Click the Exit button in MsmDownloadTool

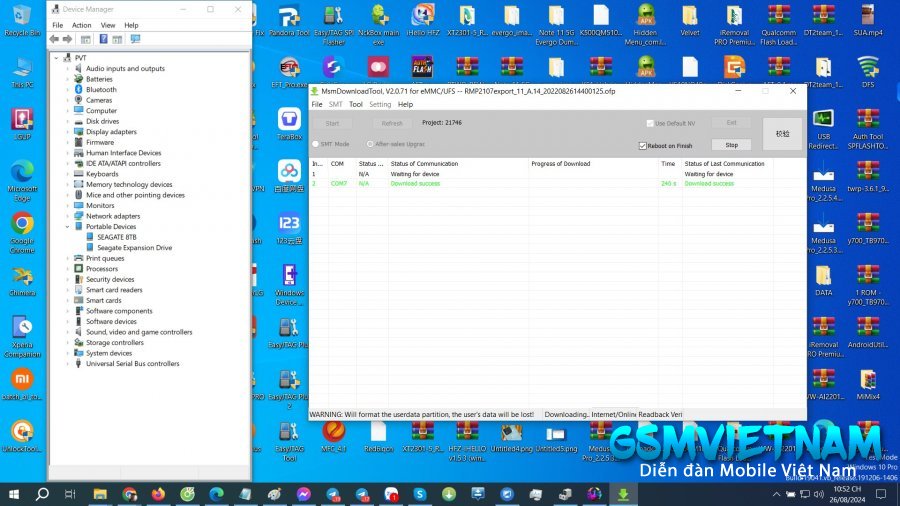pyautogui.click(x=731, y=123)
